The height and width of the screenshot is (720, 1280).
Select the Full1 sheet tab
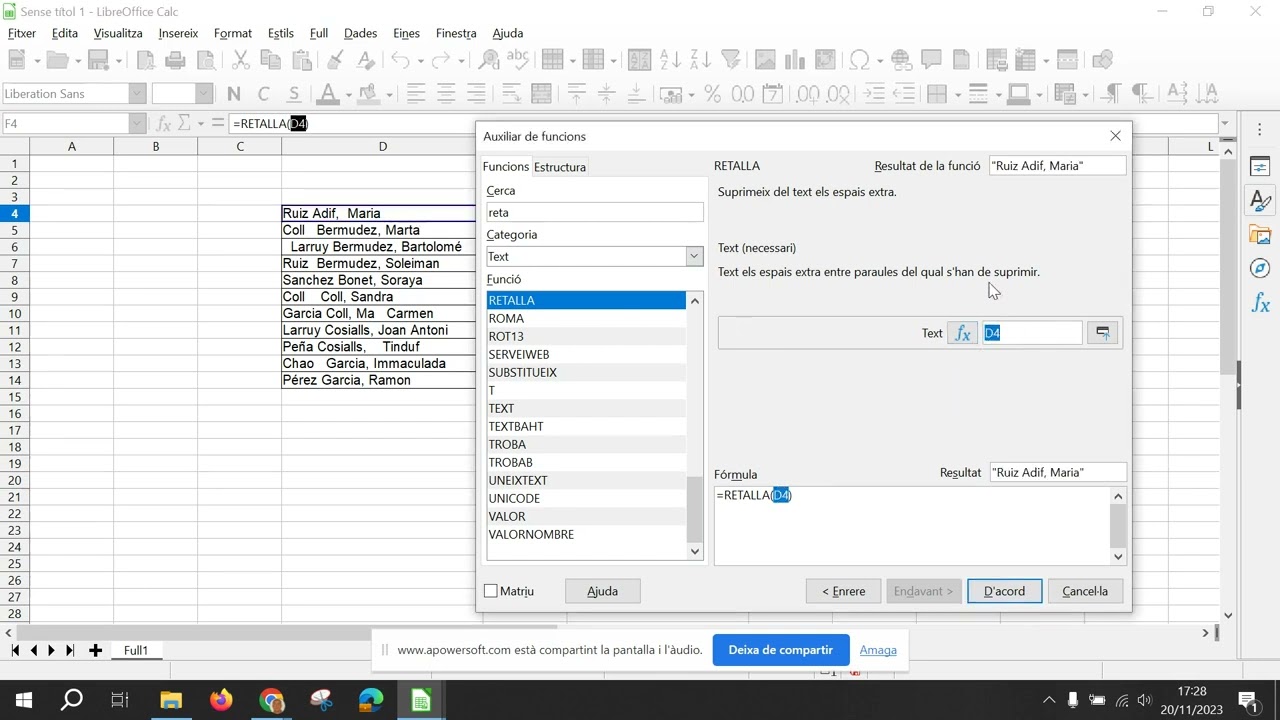click(x=136, y=650)
